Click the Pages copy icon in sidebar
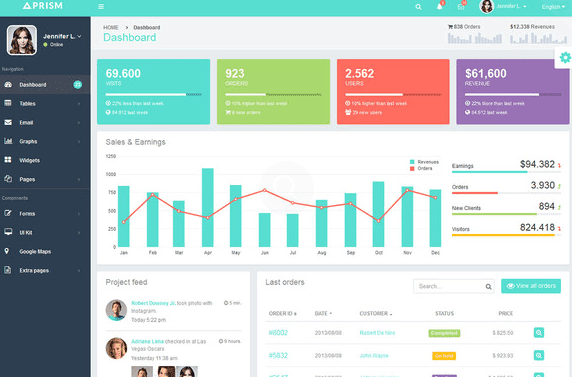Viewport: 572px width, 377px height. coord(8,179)
